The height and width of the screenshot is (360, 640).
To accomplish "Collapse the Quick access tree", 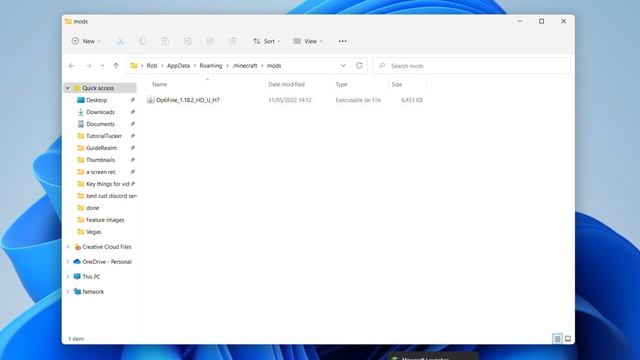I will coord(68,88).
